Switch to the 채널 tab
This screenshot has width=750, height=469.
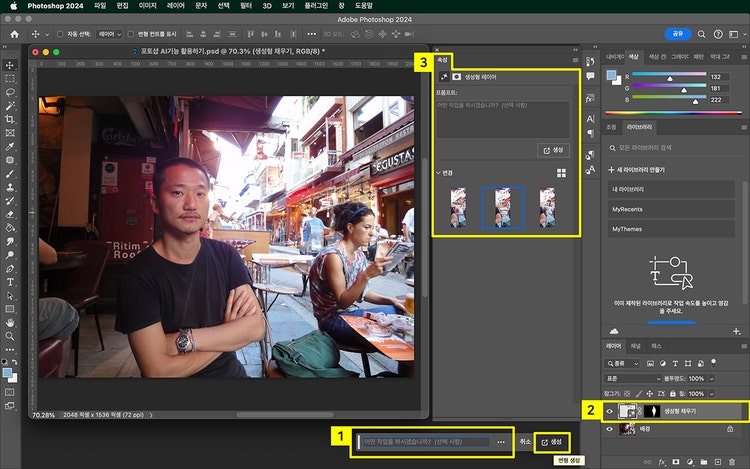(635, 346)
